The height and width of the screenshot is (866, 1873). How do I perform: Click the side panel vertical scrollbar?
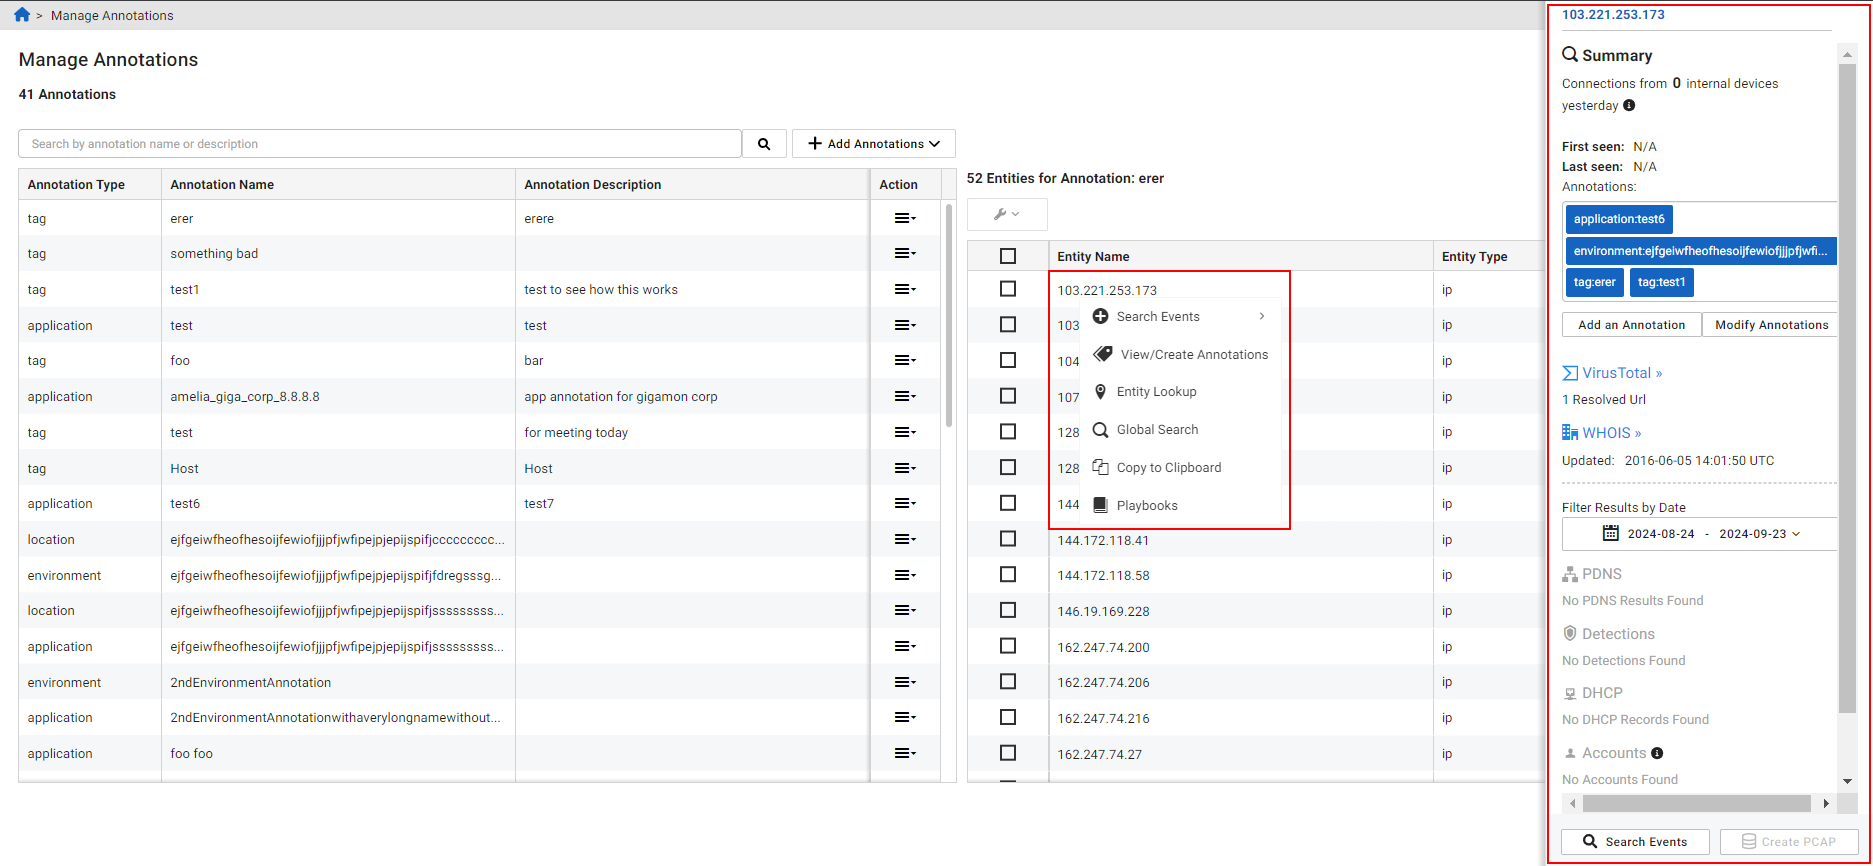1847,390
